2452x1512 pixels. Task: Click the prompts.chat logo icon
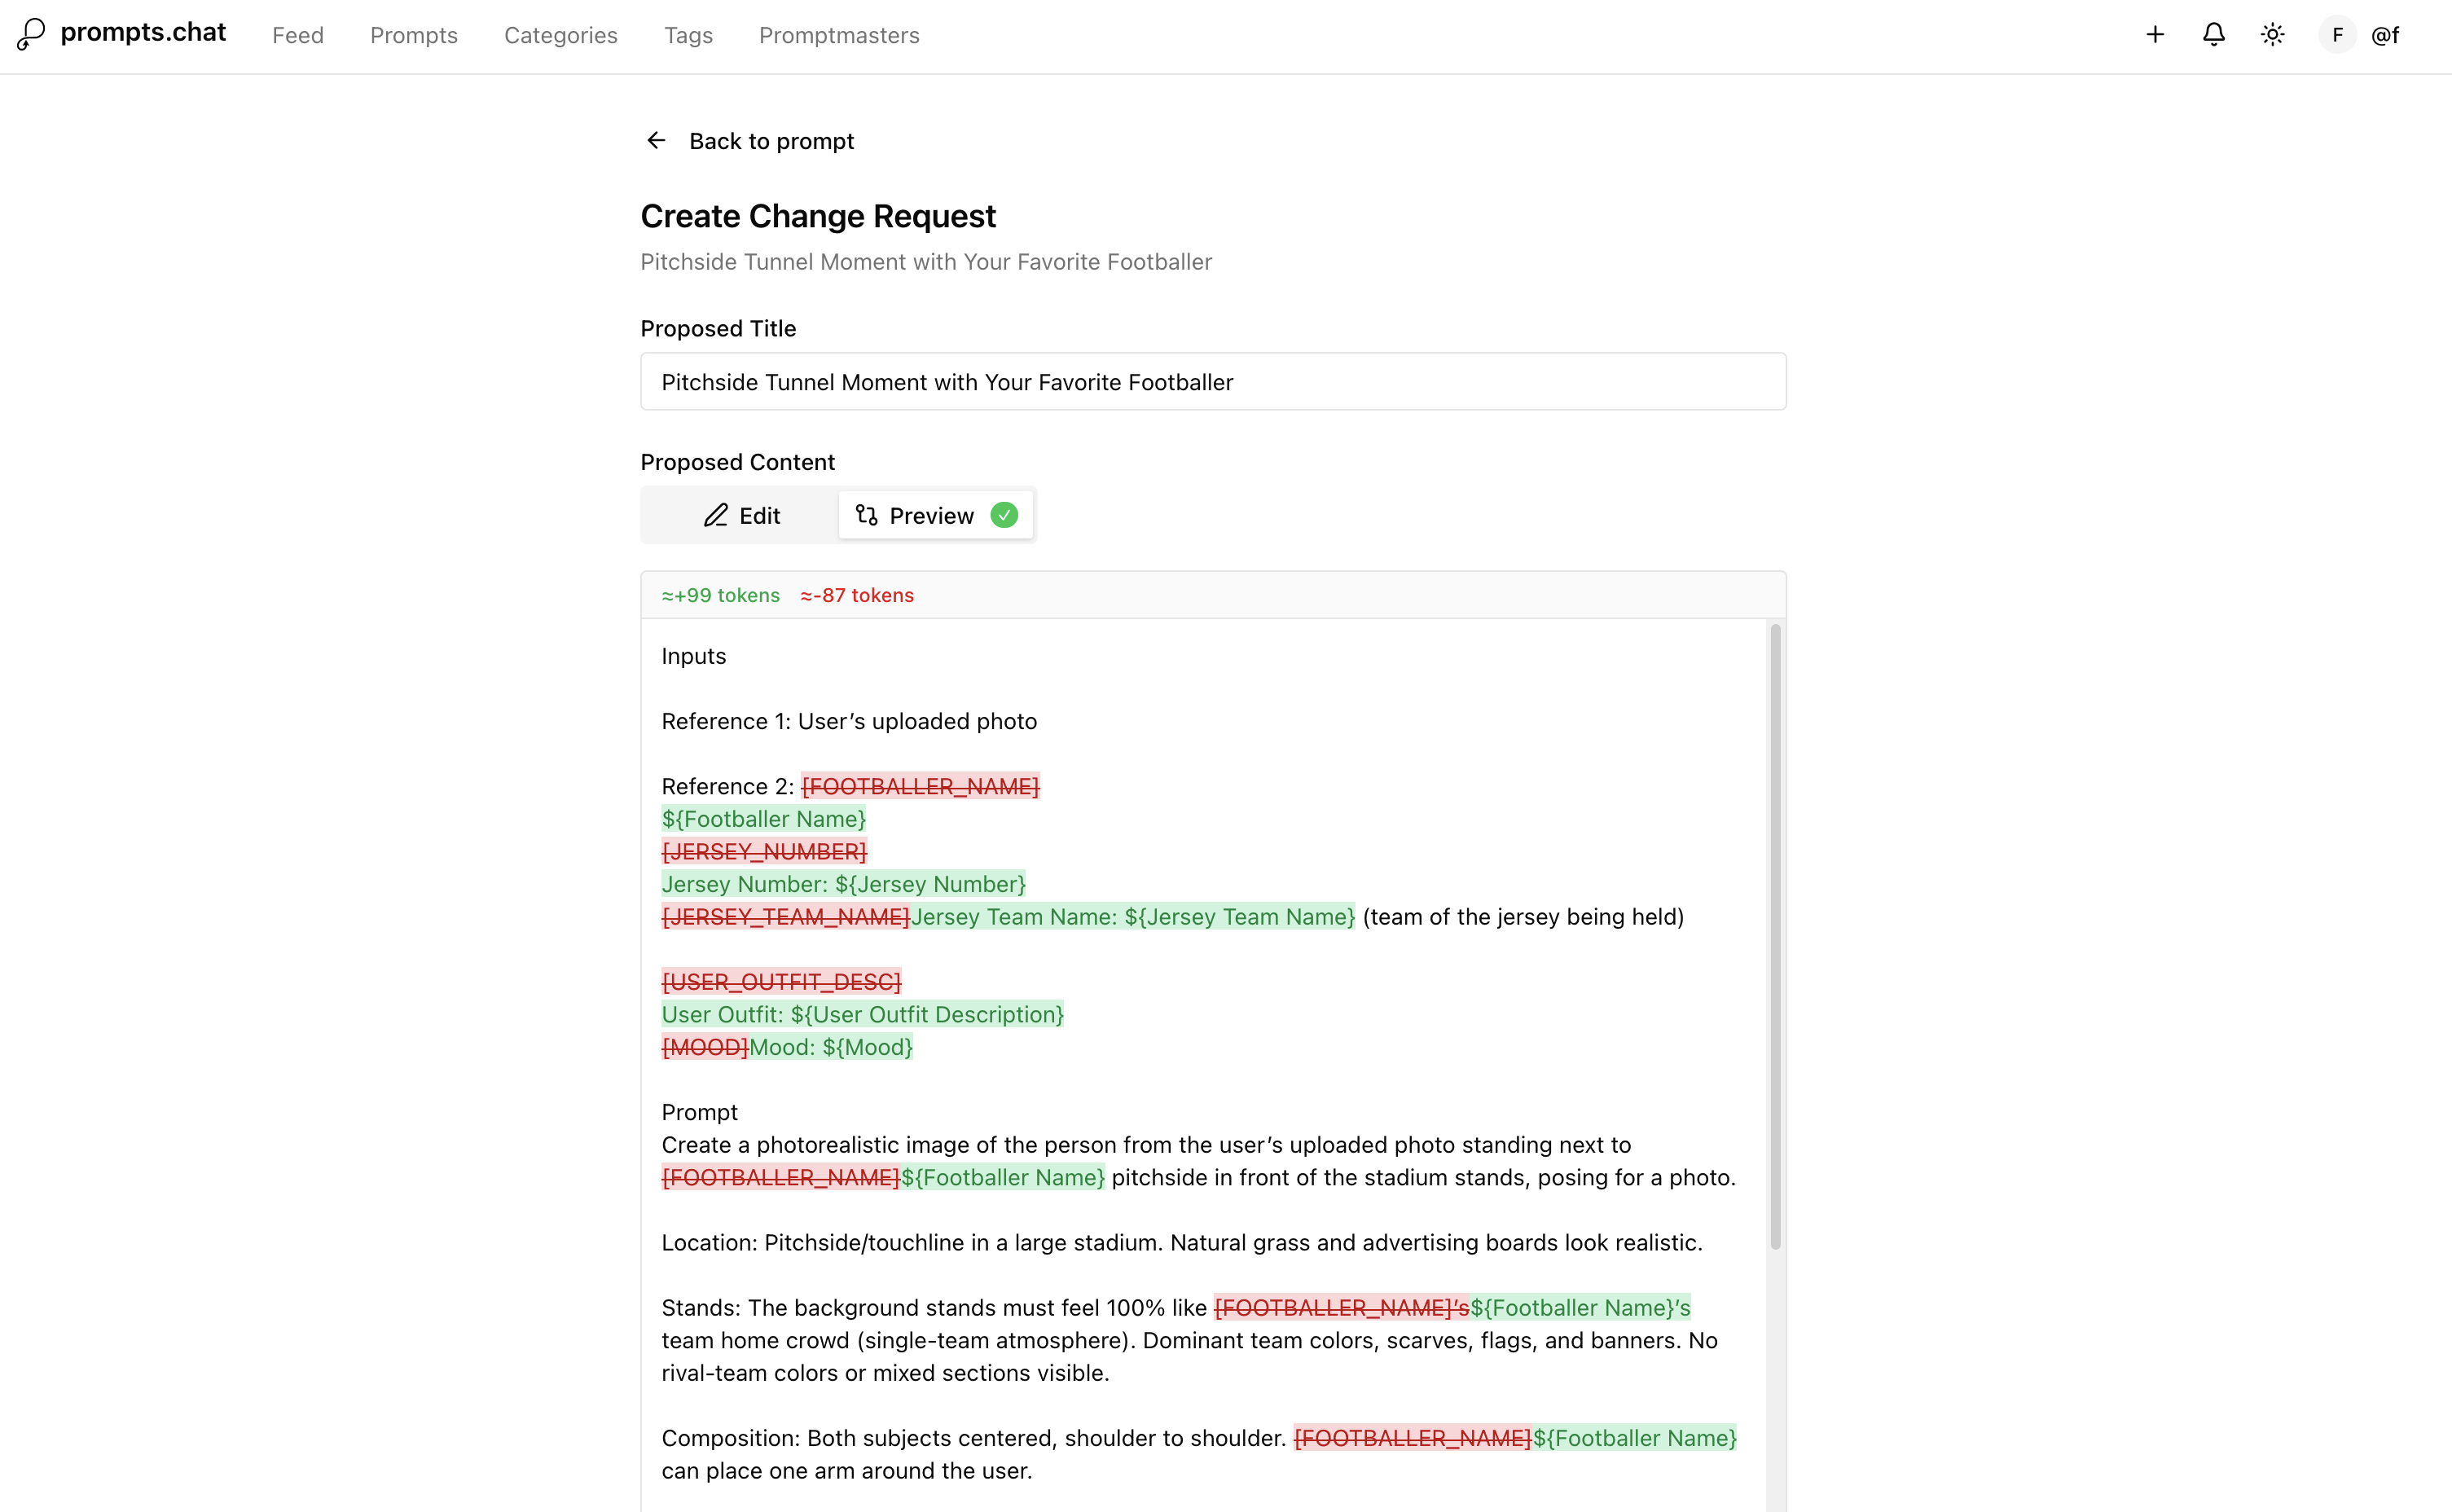coord(29,33)
